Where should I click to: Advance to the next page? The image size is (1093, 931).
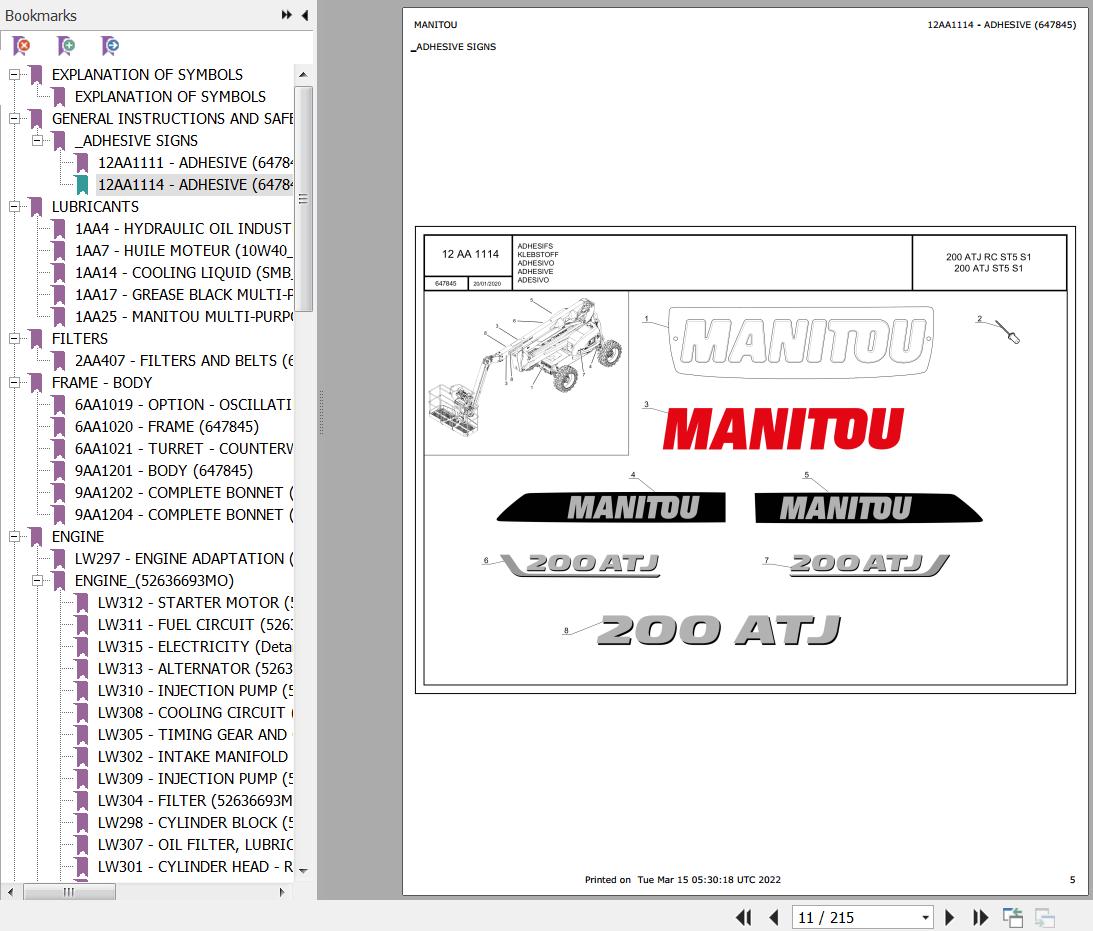pyautogui.click(x=949, y=917)
